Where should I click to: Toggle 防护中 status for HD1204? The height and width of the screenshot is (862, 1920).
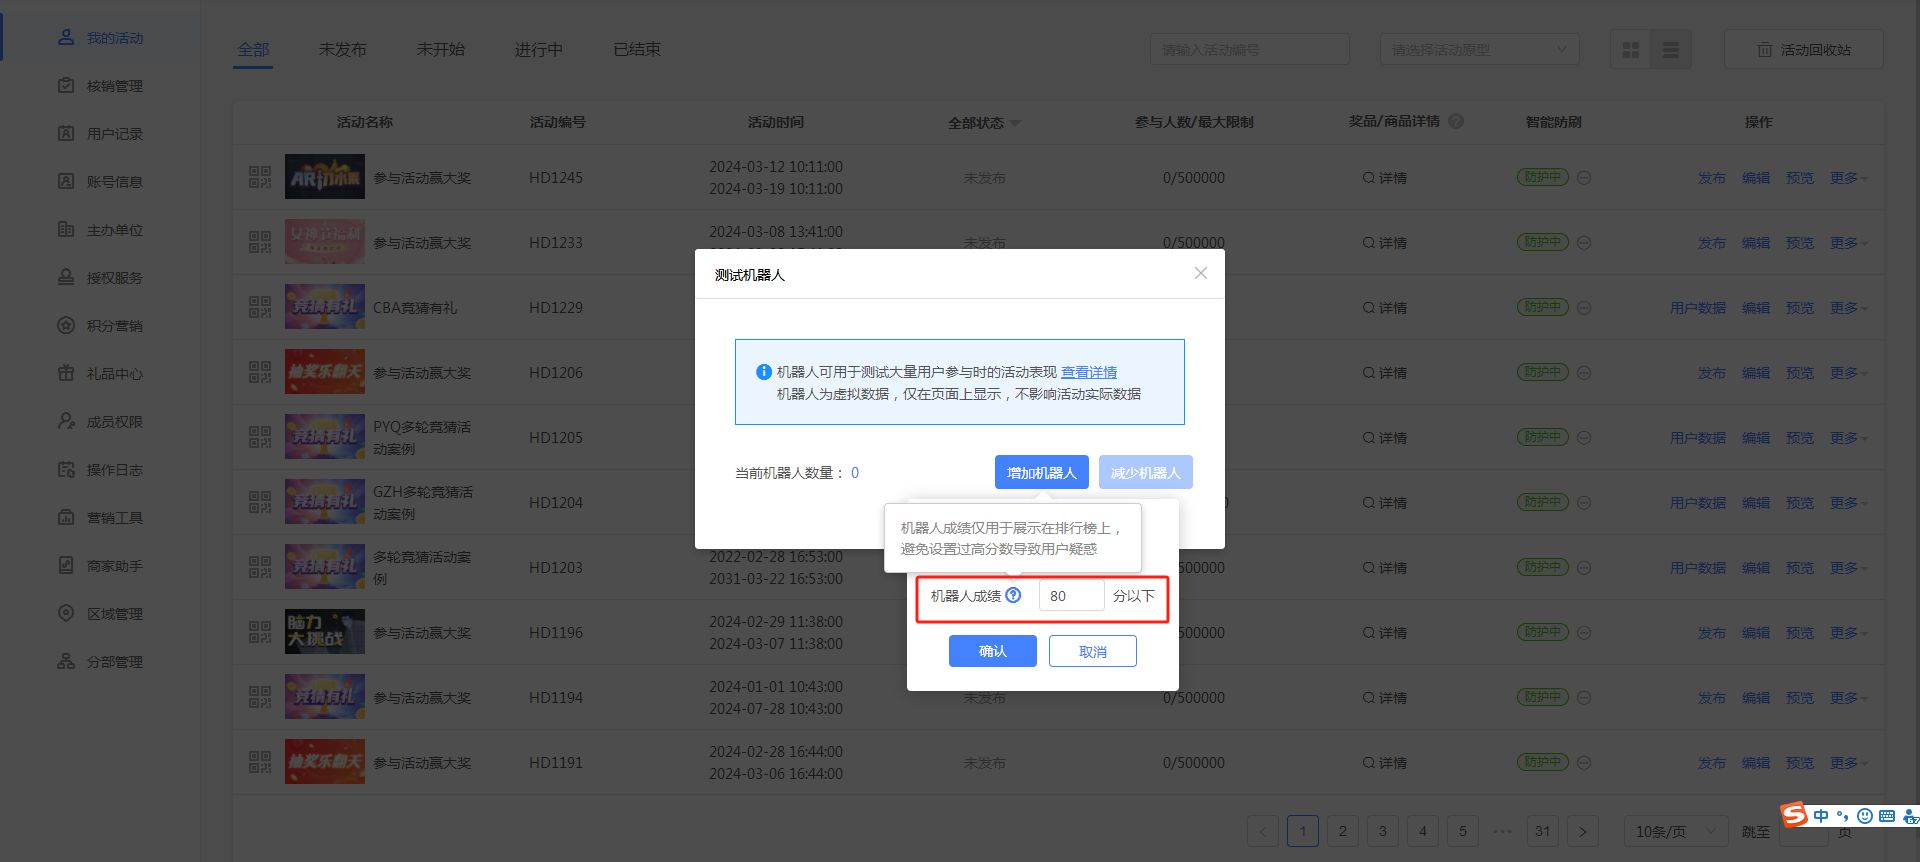[x=1542, y=503]
